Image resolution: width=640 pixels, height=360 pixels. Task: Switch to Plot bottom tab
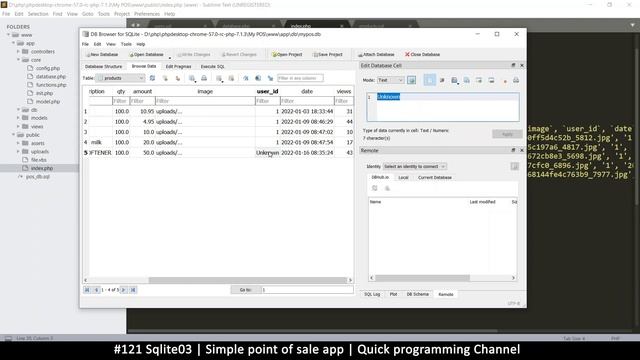393,294
